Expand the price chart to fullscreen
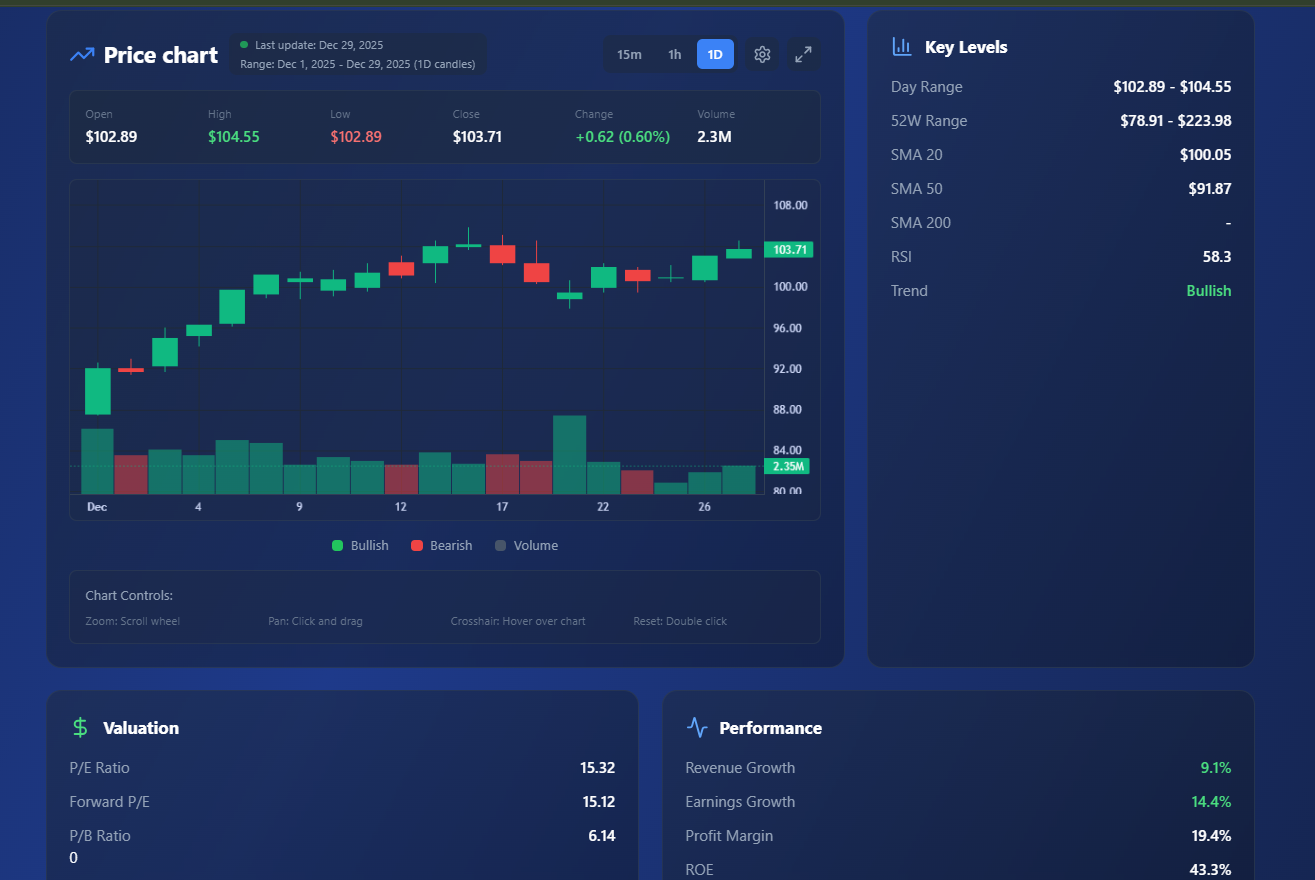 (803, 54)
